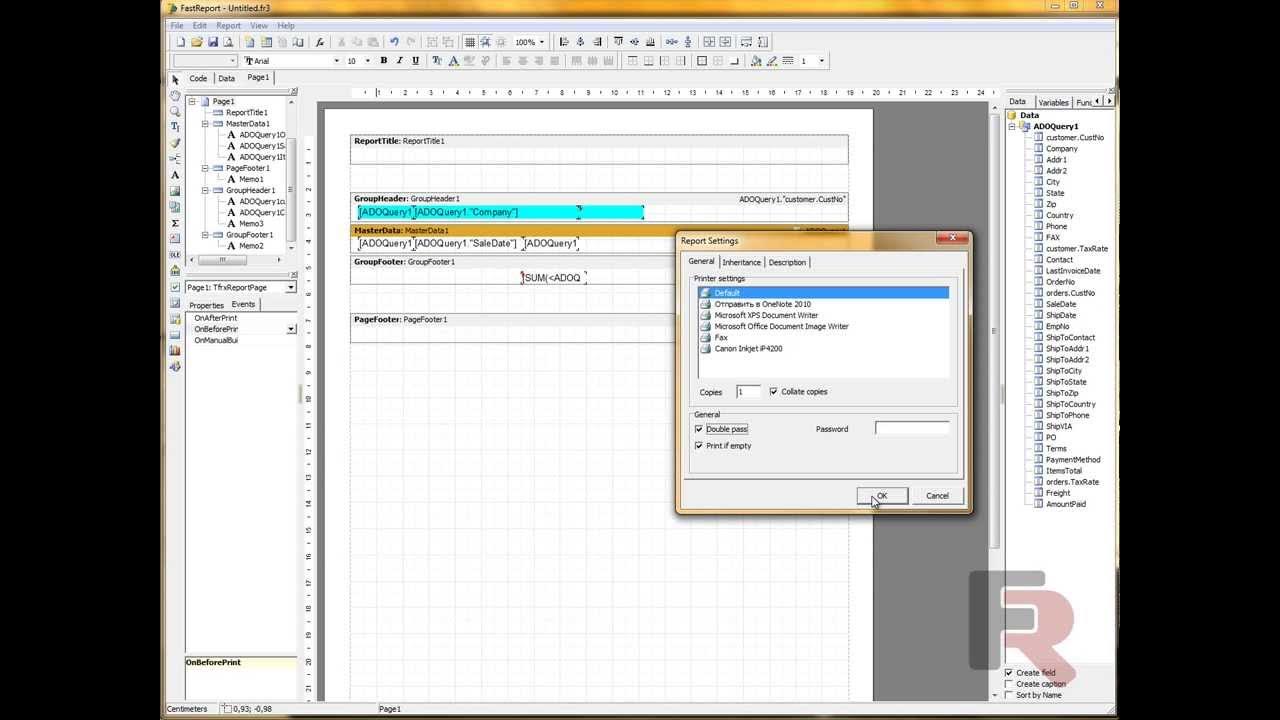
Task: Switch to the Inheritance tab
Action: coord(741,262)
